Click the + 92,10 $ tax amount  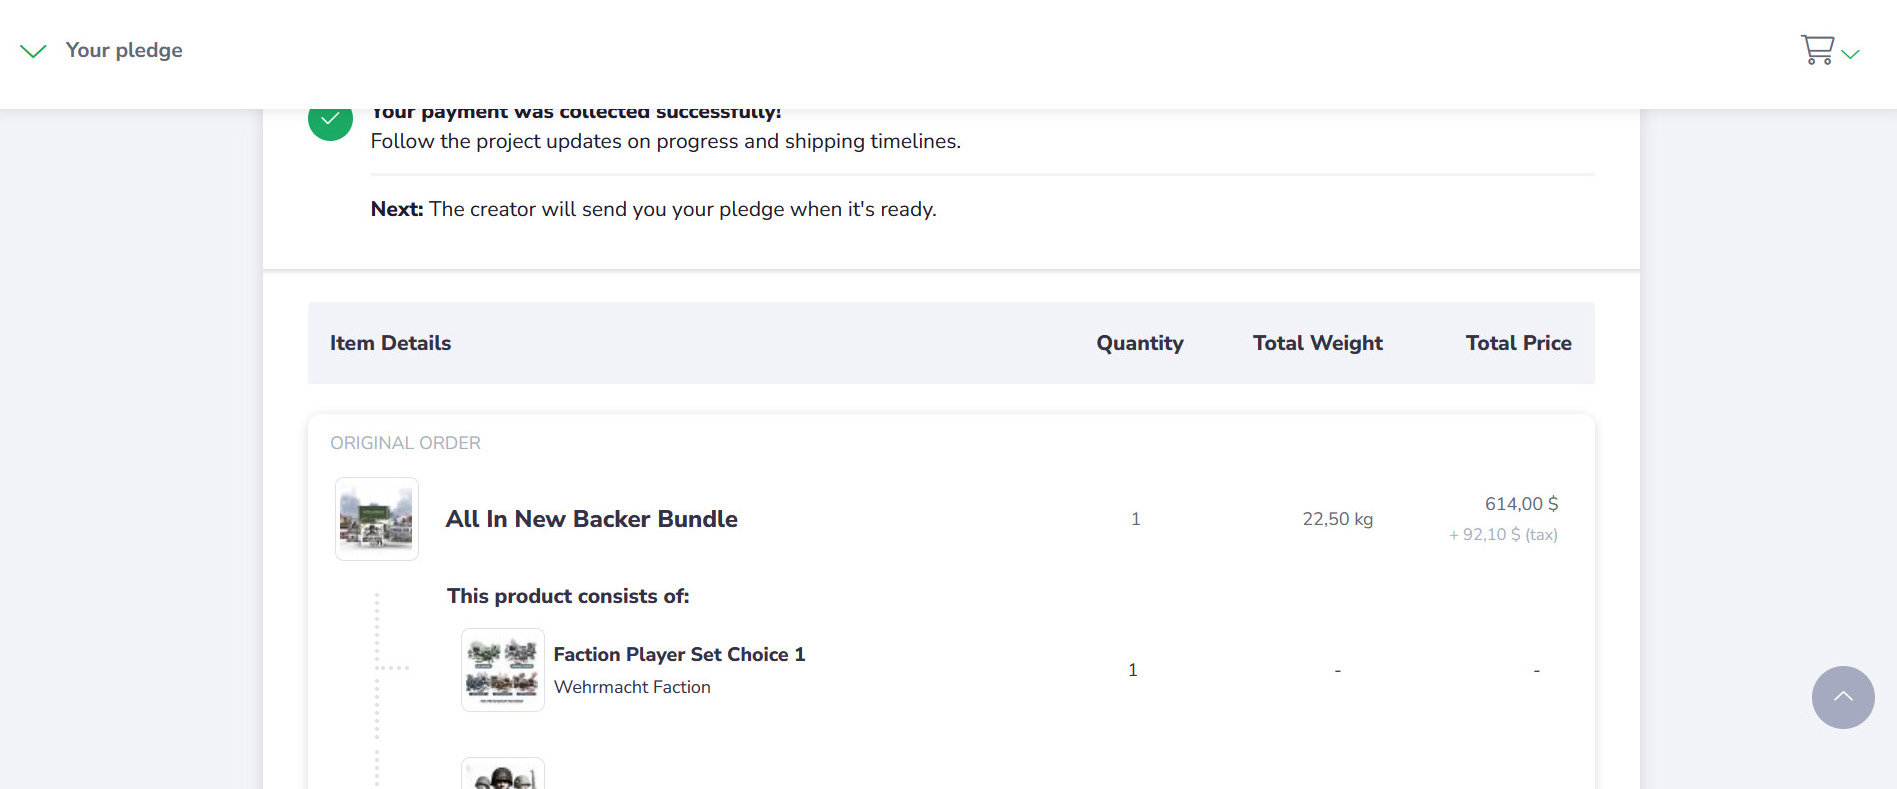pyautogui.click(x=1503, y=535)
